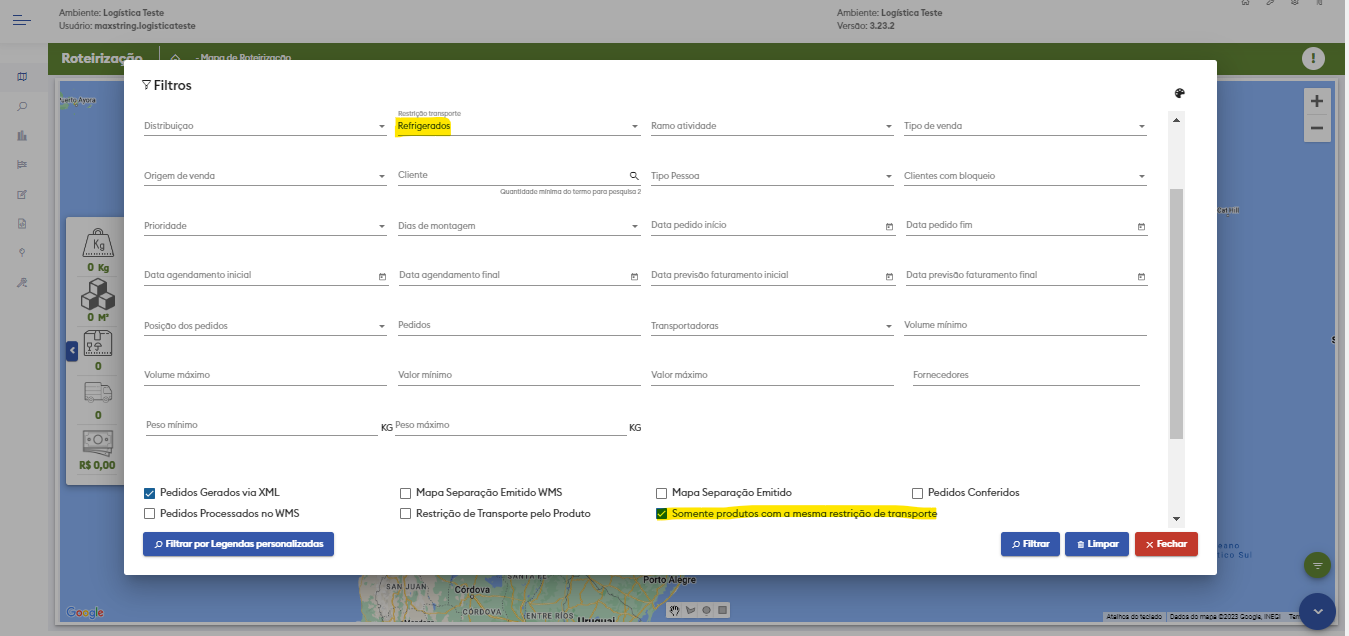Click the map icon in the sidebar

[22, 77]
